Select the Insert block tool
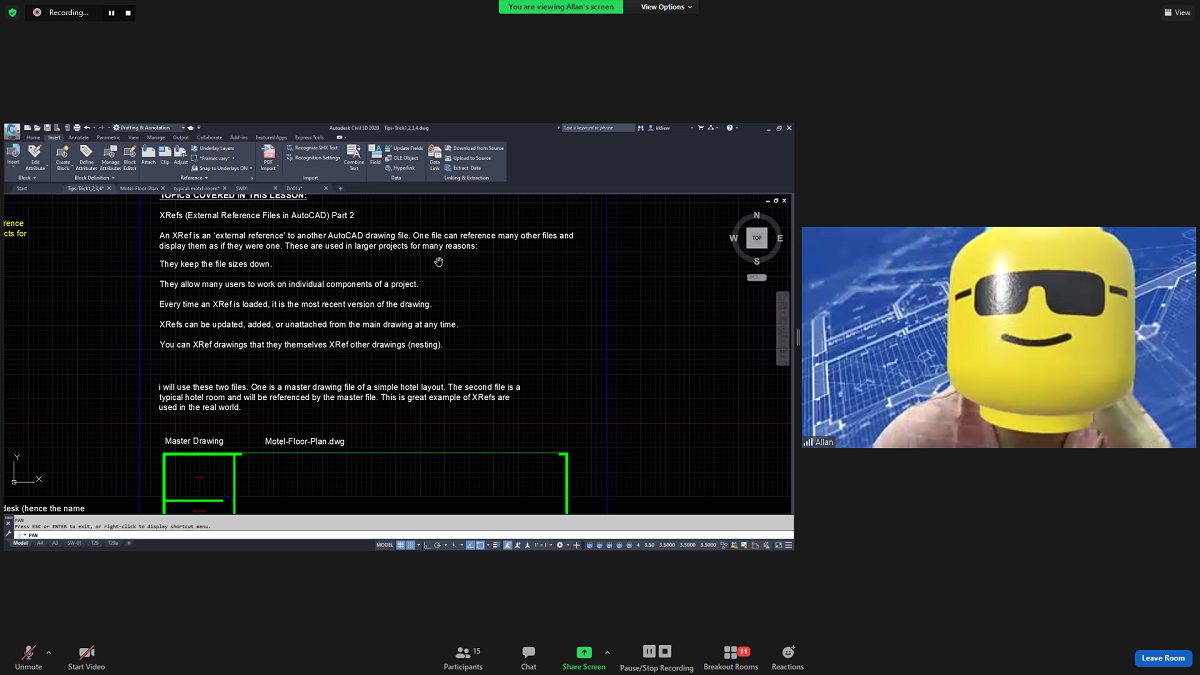1200x675 pixels. point(13,155)
